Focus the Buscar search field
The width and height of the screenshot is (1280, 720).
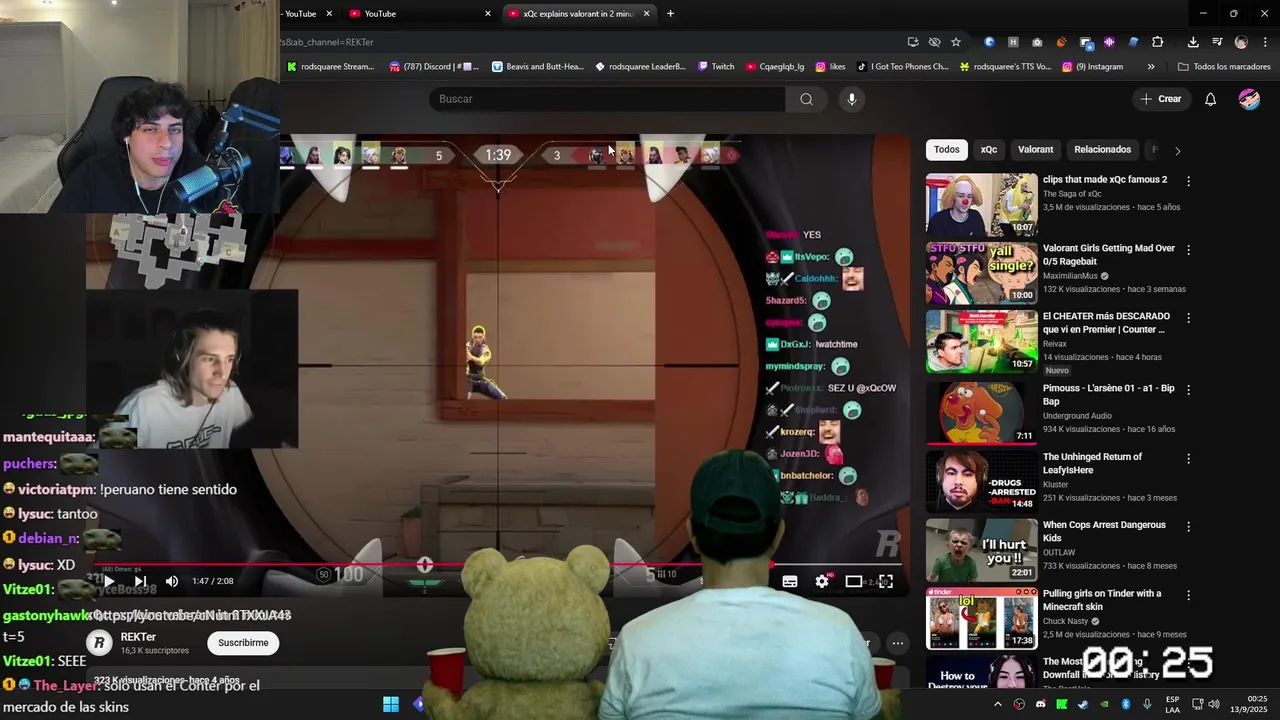coord(607,99)
